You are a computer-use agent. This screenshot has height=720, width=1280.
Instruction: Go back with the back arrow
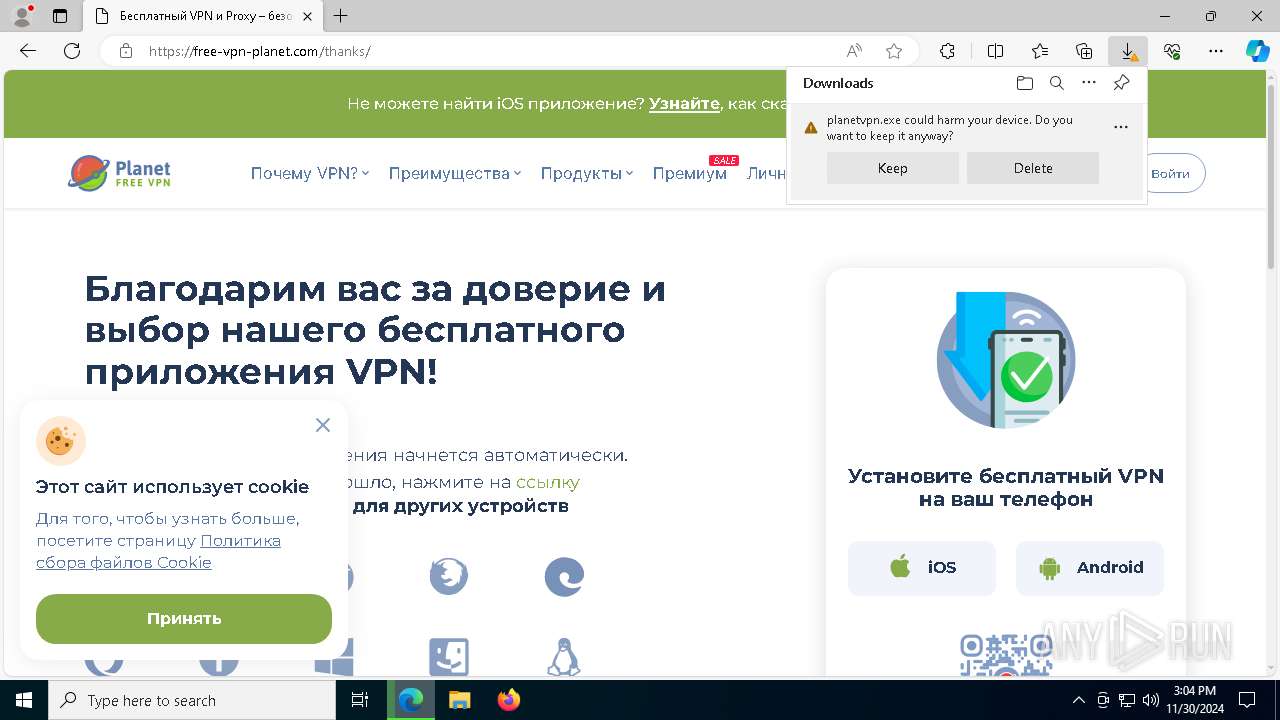click(28, 51)
